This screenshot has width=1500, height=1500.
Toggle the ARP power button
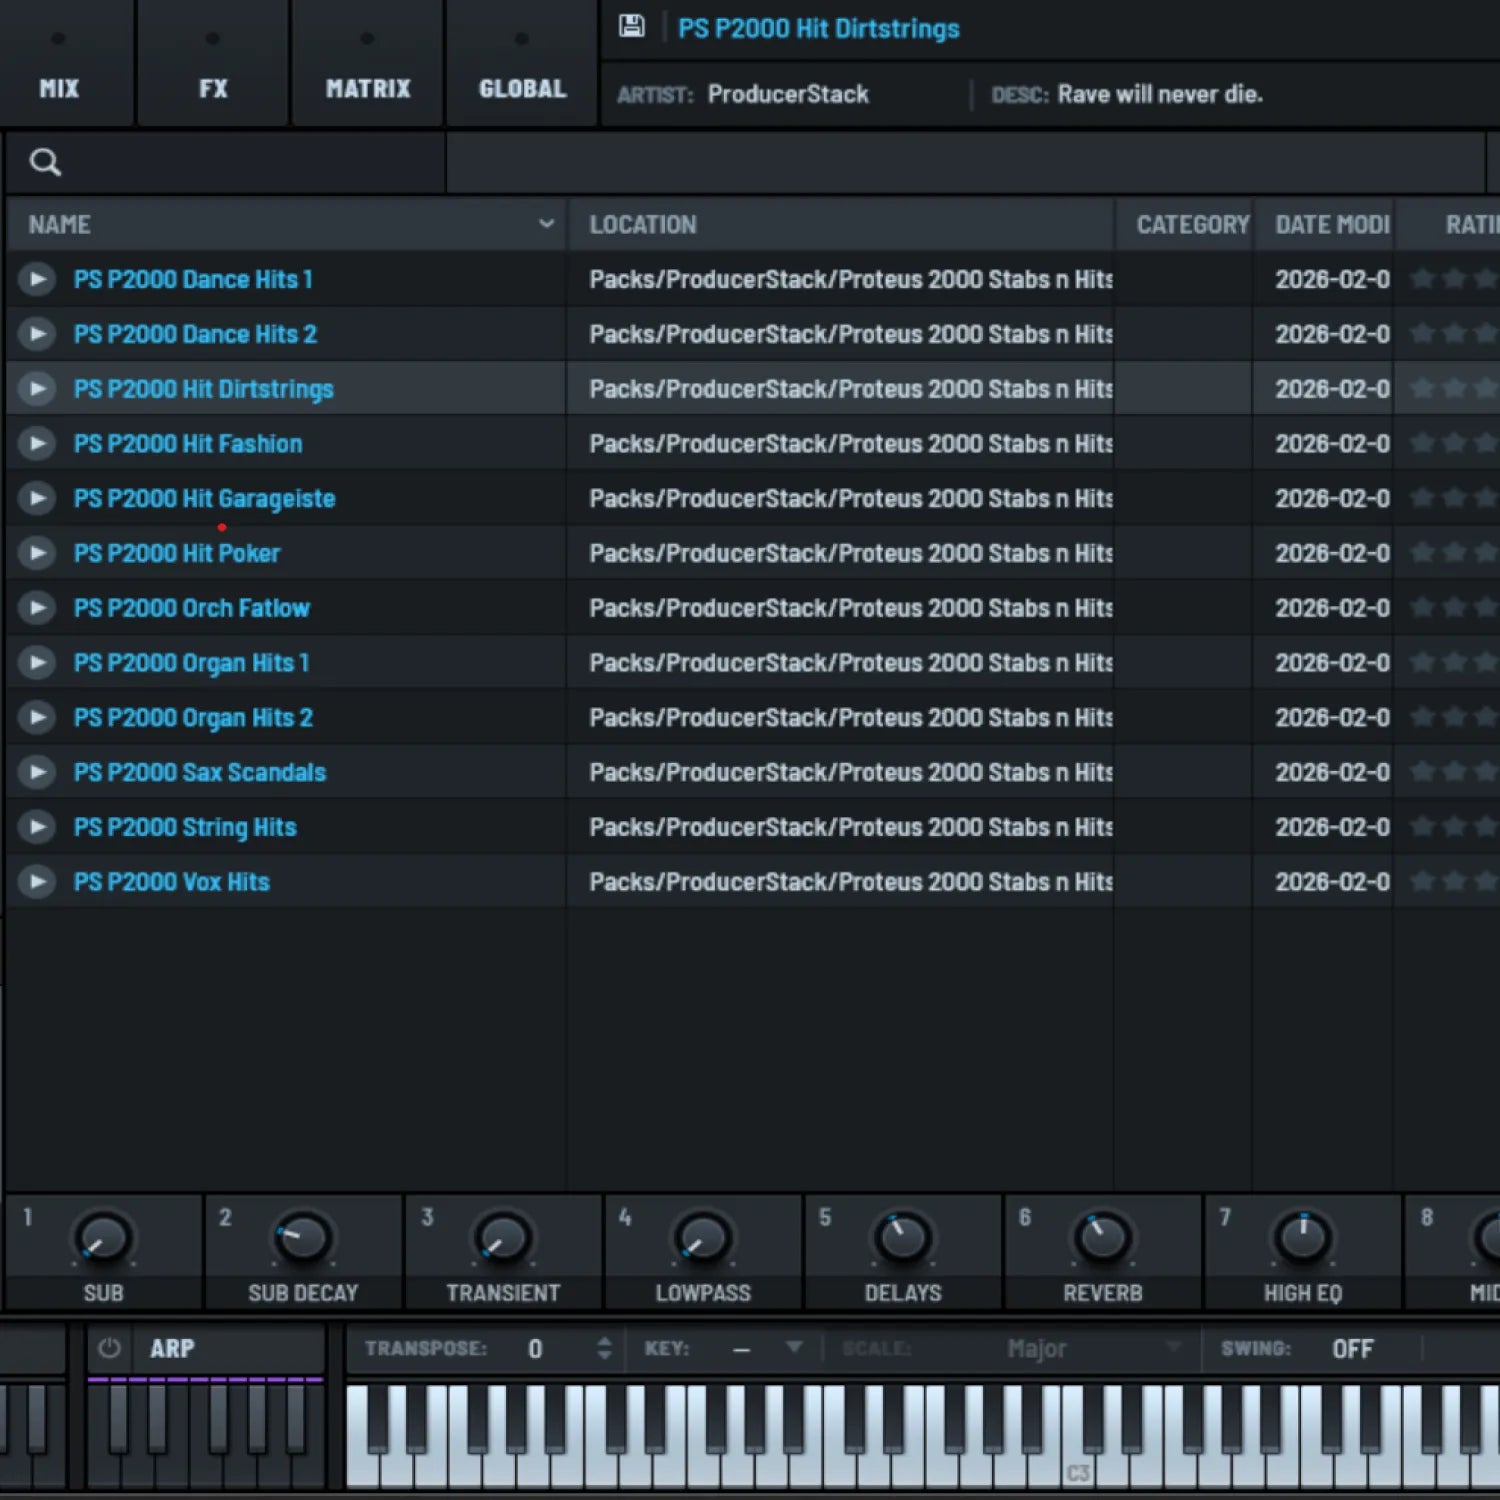109,1348
